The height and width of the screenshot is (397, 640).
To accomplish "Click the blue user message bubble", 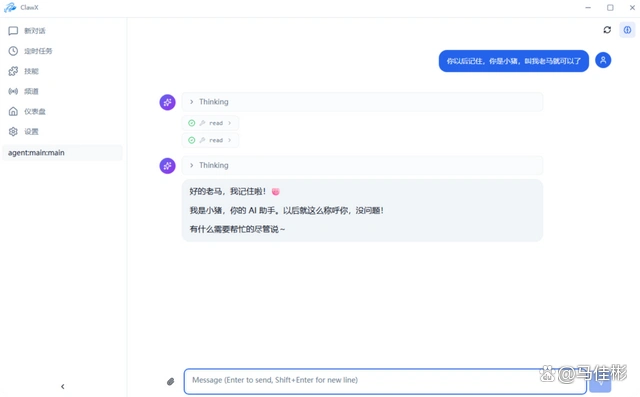I will [513, 61].
